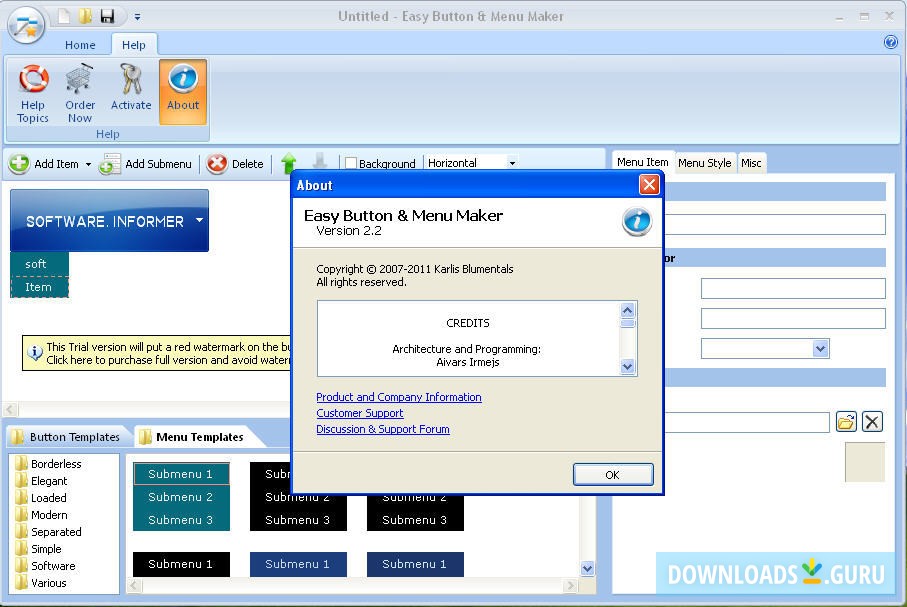Switch to the Home ribbon tab

[80, 45]
